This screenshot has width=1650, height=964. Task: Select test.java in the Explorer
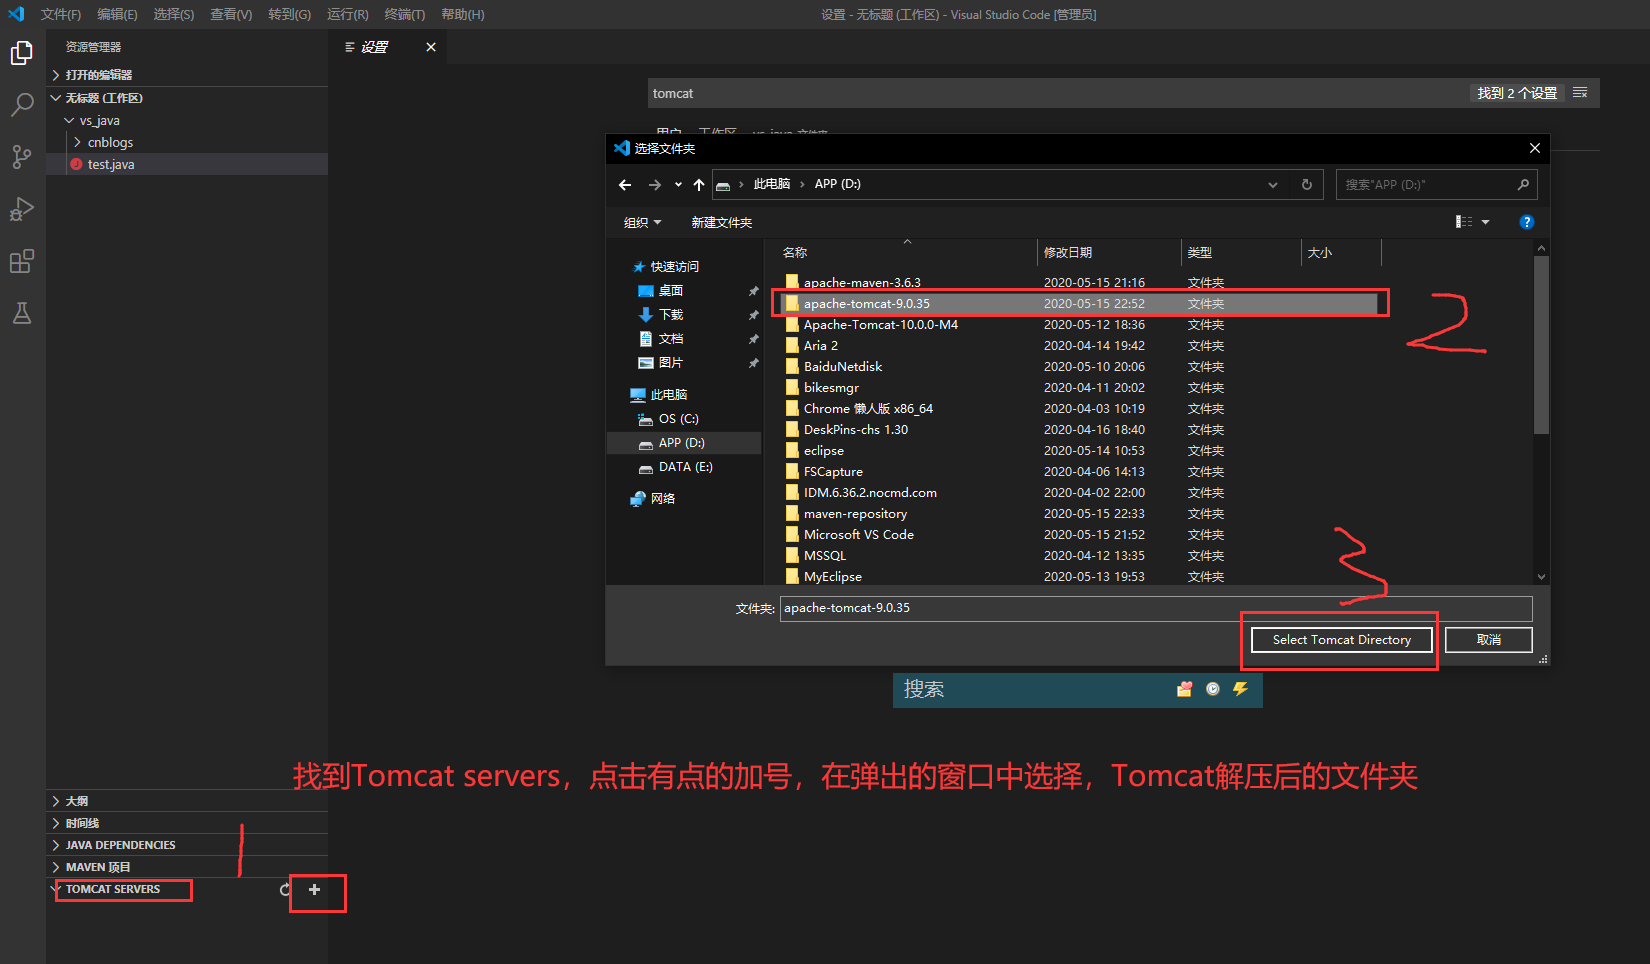110,164
